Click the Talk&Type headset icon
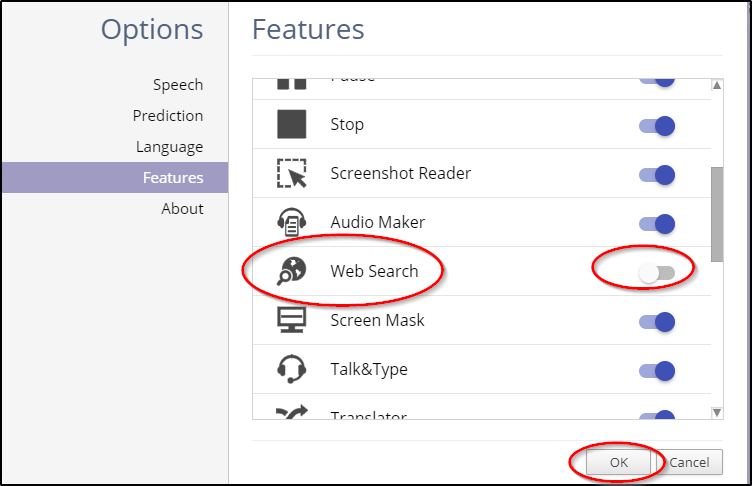The width and height of the screenshot is (752, 486). coord(291,369)
